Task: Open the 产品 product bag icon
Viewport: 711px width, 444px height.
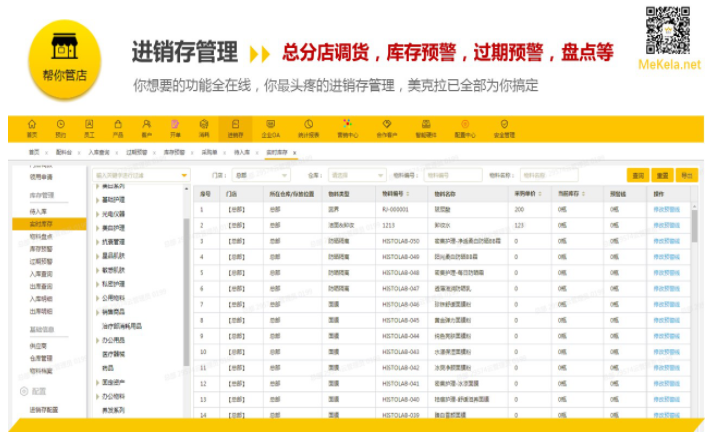Action: (x=118, y=124)
